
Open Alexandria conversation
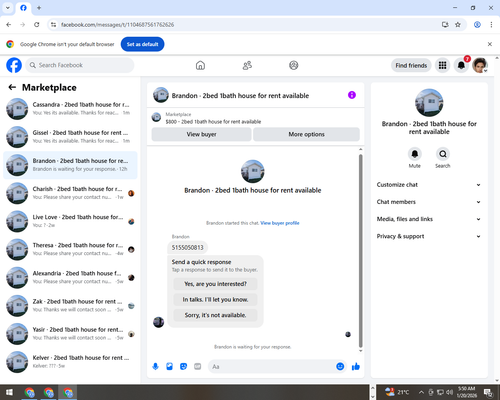tap(70, 277)
